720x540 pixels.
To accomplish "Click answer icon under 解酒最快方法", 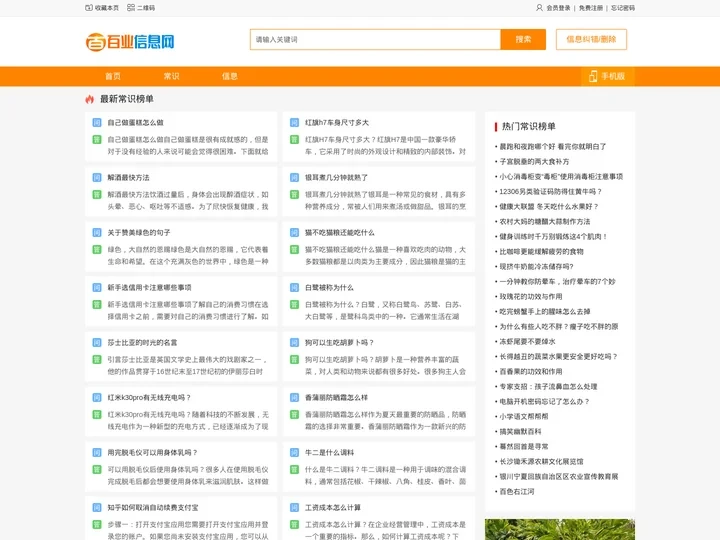I will (97, 195).
